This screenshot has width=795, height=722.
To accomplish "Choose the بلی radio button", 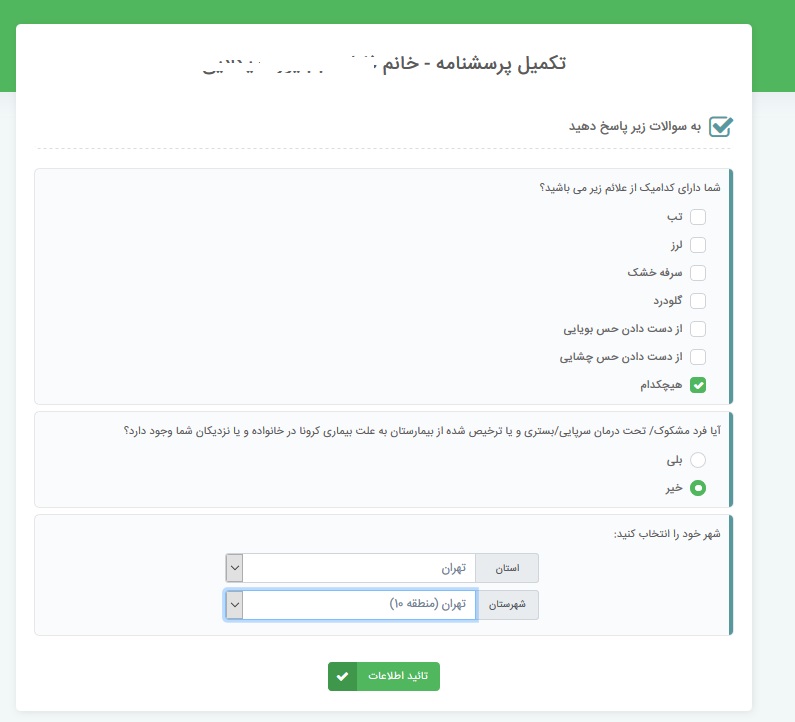I will click(x=698, y=460).
